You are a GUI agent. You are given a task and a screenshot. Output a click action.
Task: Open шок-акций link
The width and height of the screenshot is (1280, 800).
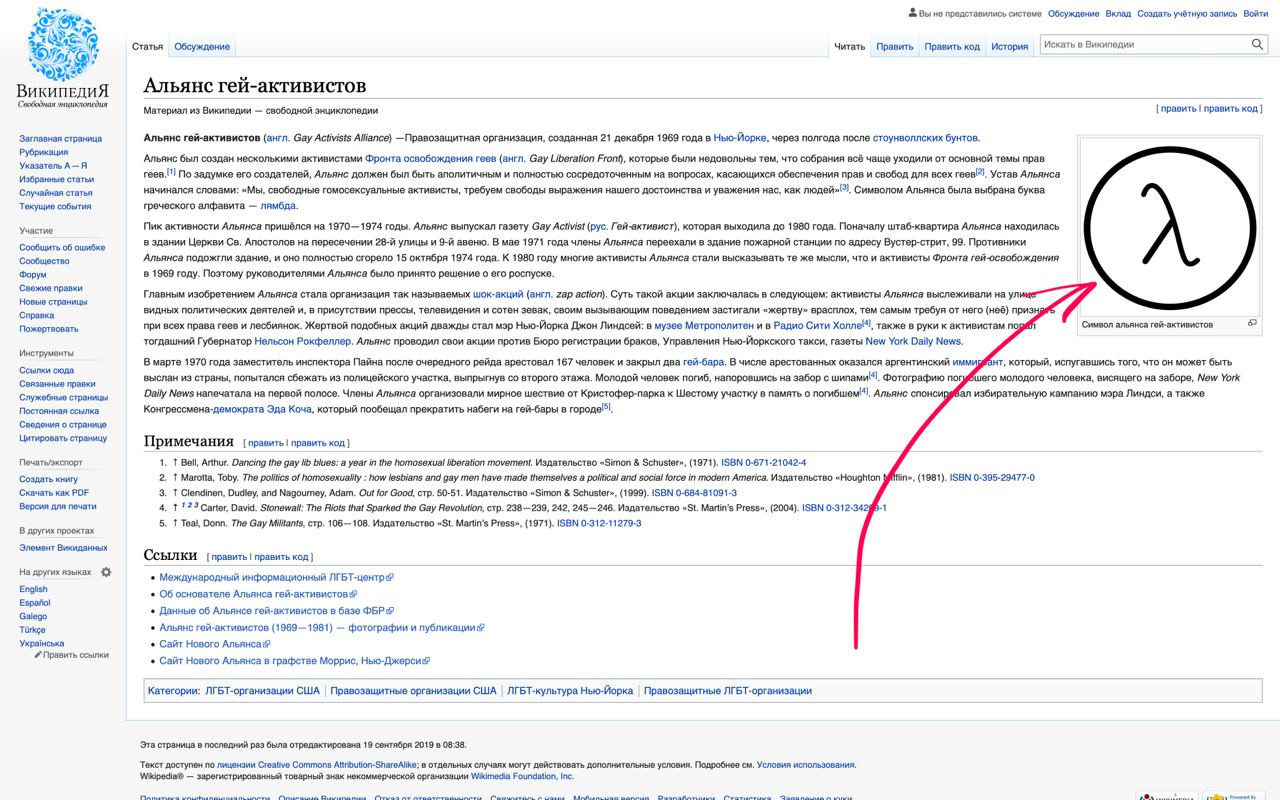click(498, 294)
